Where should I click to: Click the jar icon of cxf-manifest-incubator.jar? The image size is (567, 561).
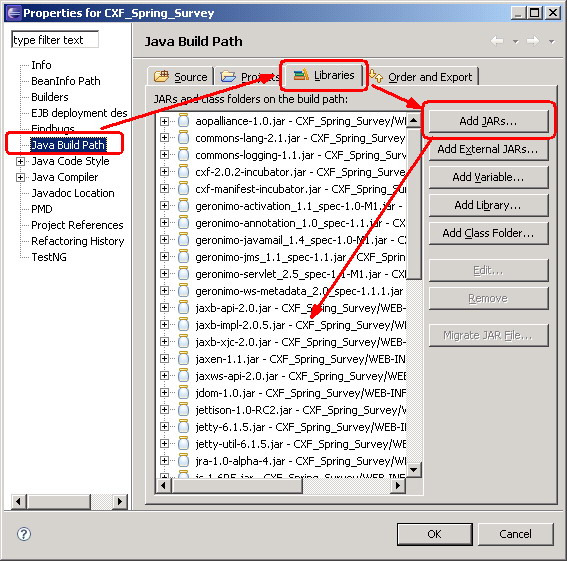183,189
